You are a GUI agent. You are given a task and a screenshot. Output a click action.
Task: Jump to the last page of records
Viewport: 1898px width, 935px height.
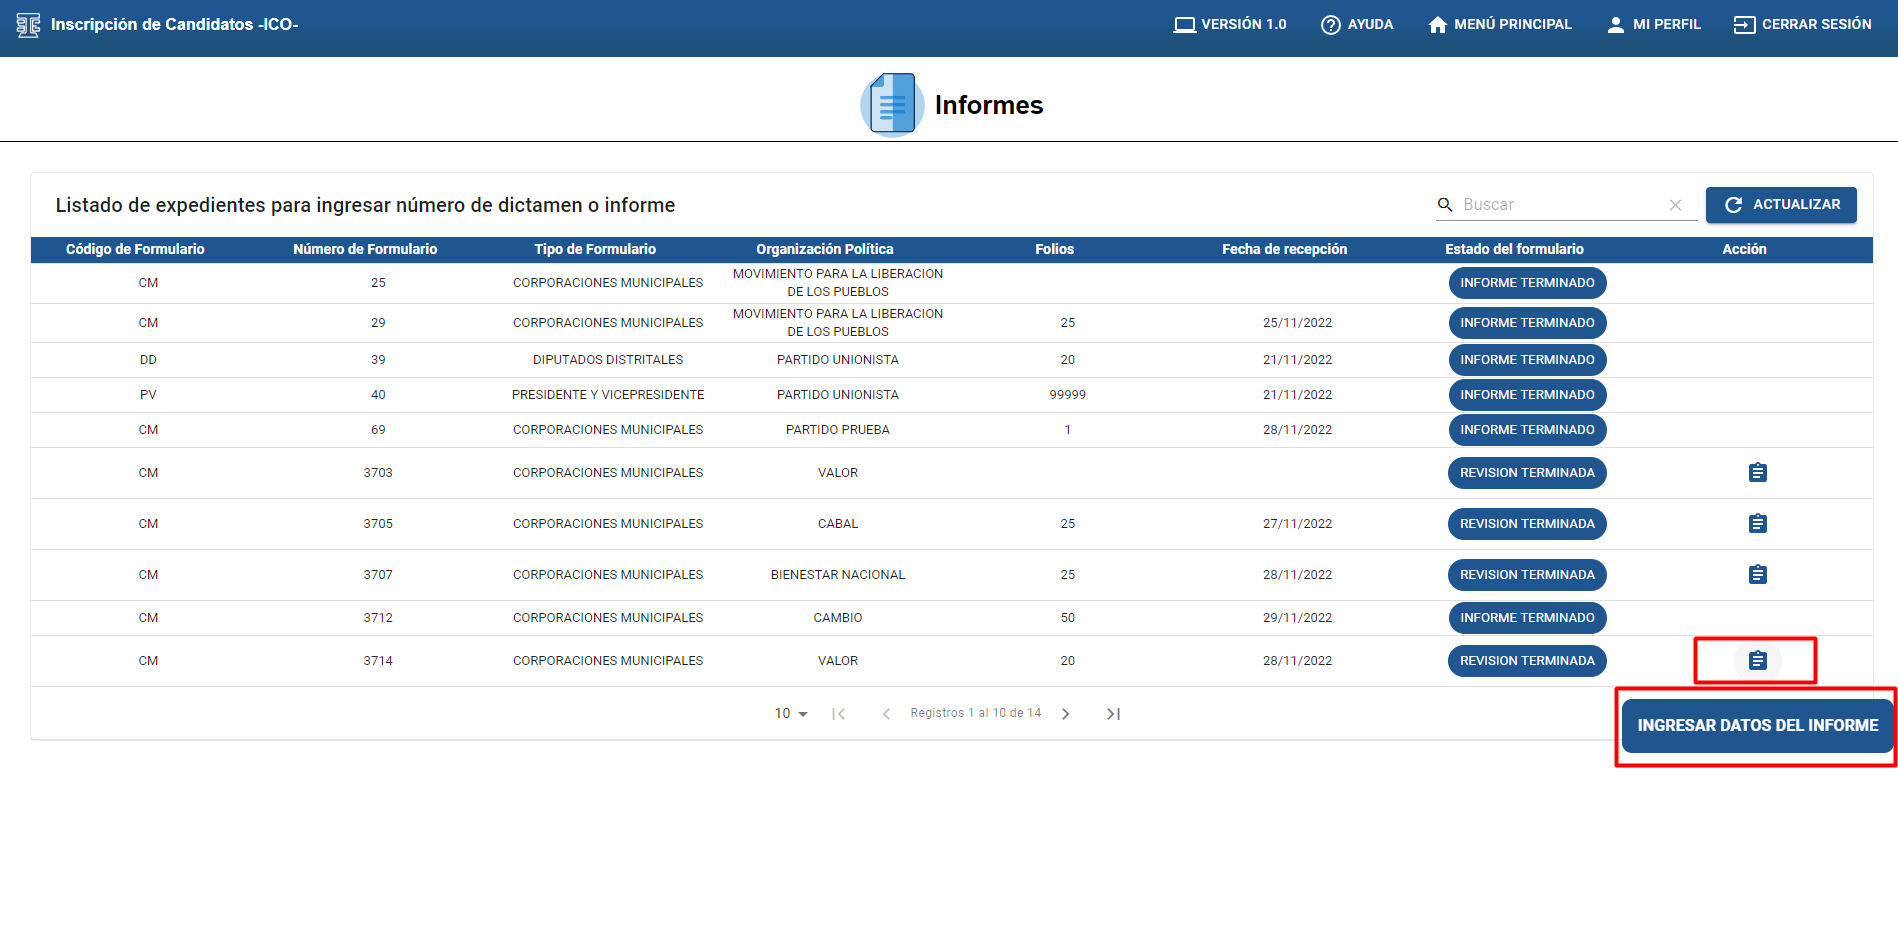pyautogui.click(x=1113, y=713)
